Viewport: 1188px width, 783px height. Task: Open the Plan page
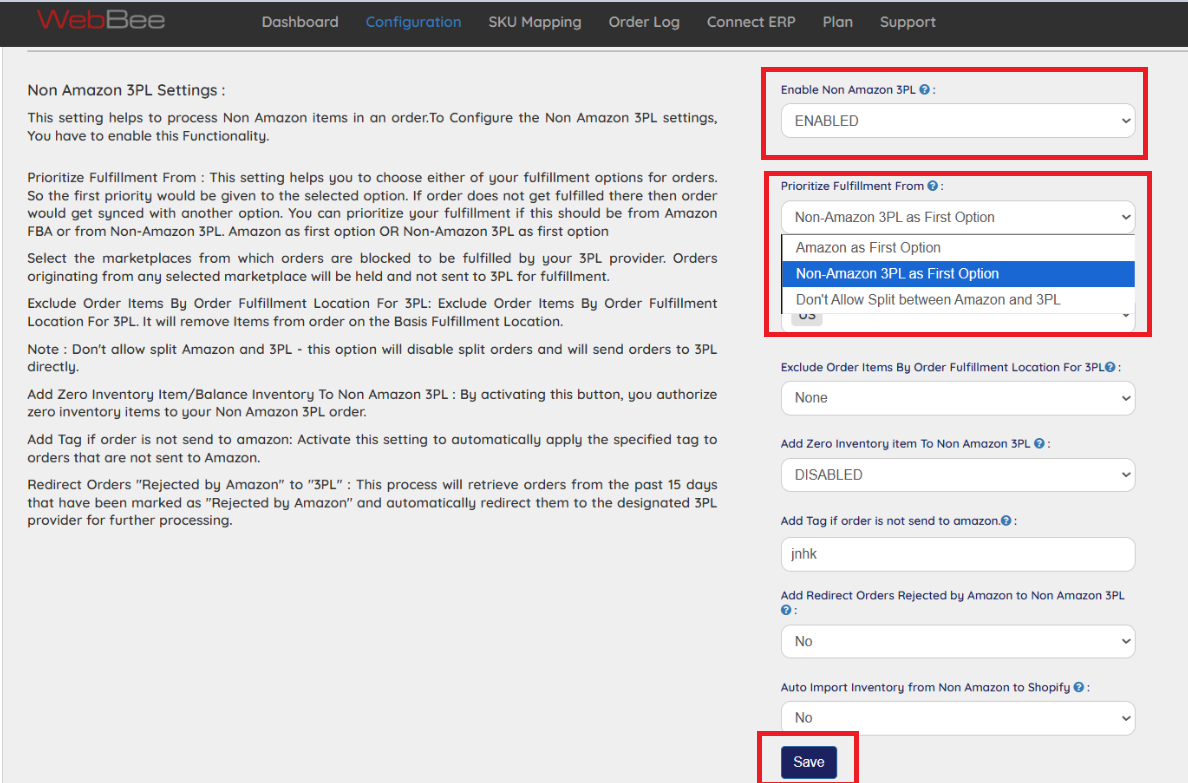(x=837, y=22)
